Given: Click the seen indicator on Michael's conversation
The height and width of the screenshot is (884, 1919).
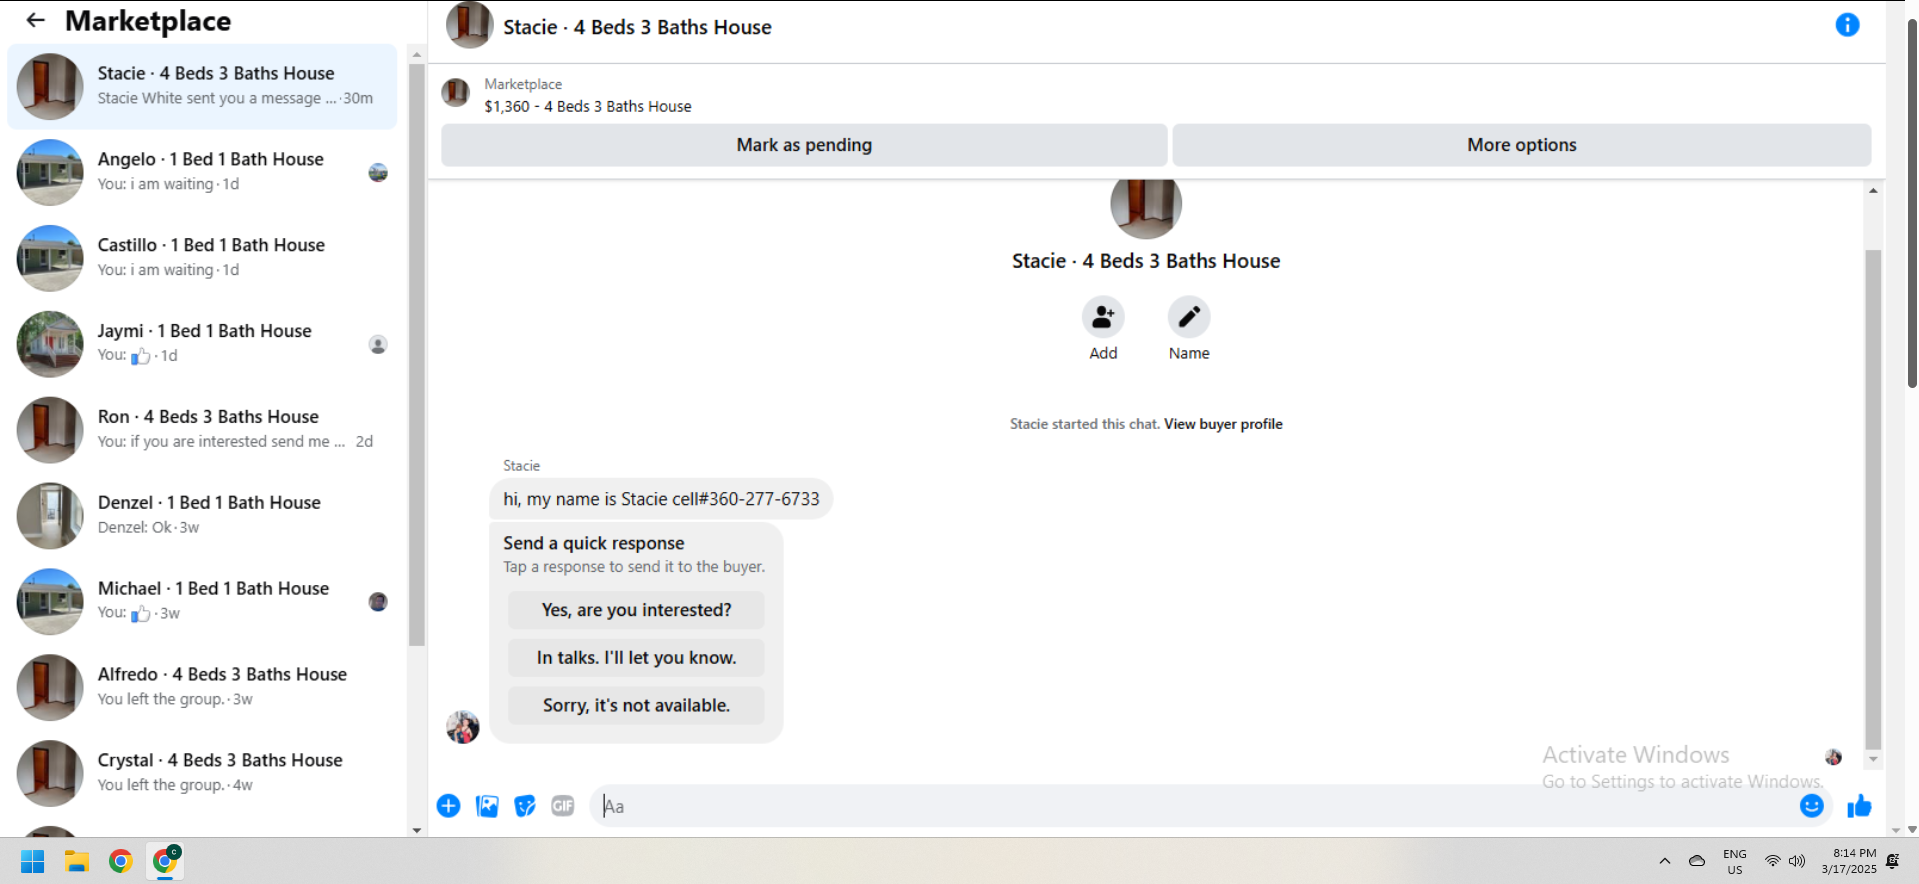Looking at the screenshot, I should click(x=378, y=602).
